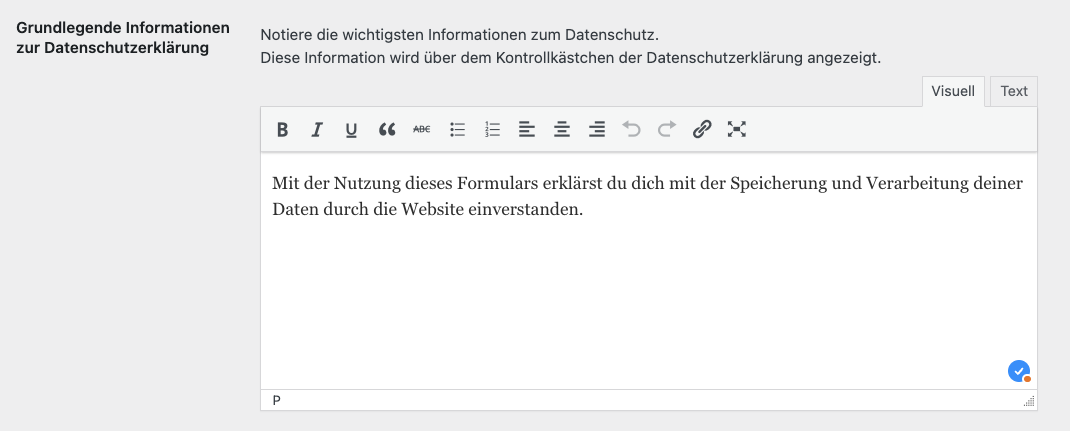This screenshot has width=1070, height=431.
Task: Switch to the Visuell editor tab
Action: (x=953, y=91)
